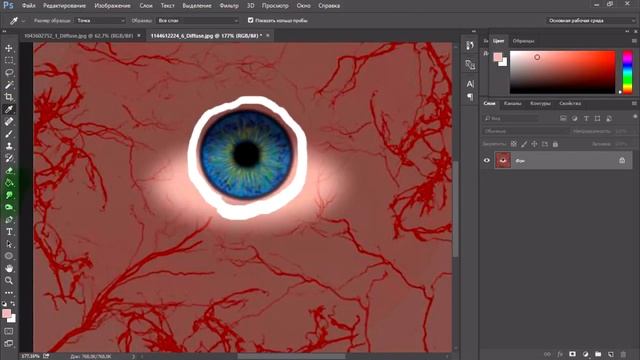Open sample size dropdown Точка
The image size is (640, 360).
pos(100,20)
